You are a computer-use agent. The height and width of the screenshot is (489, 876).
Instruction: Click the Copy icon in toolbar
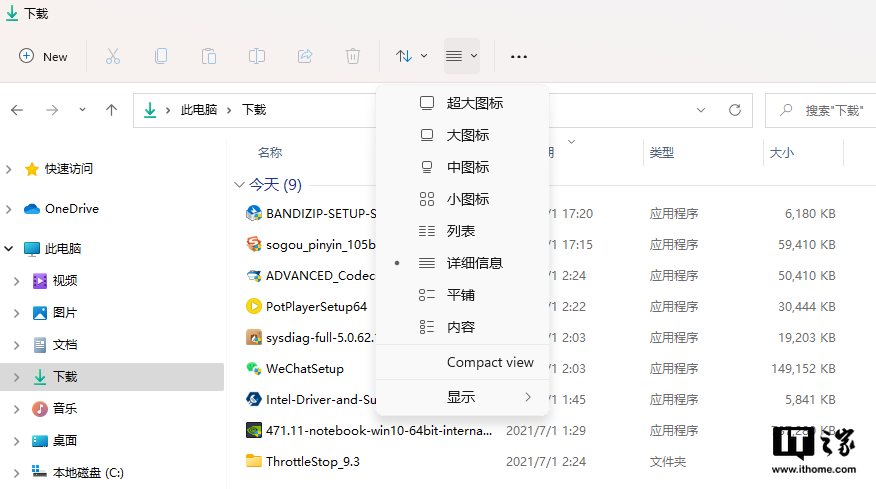tap(161, 57)
